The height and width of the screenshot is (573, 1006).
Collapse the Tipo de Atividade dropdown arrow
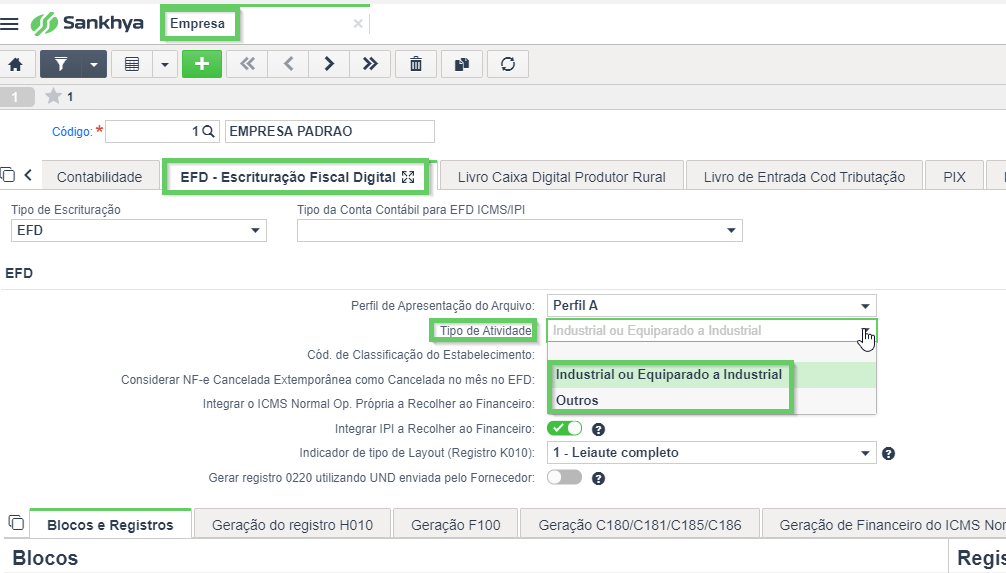(865, 331)
